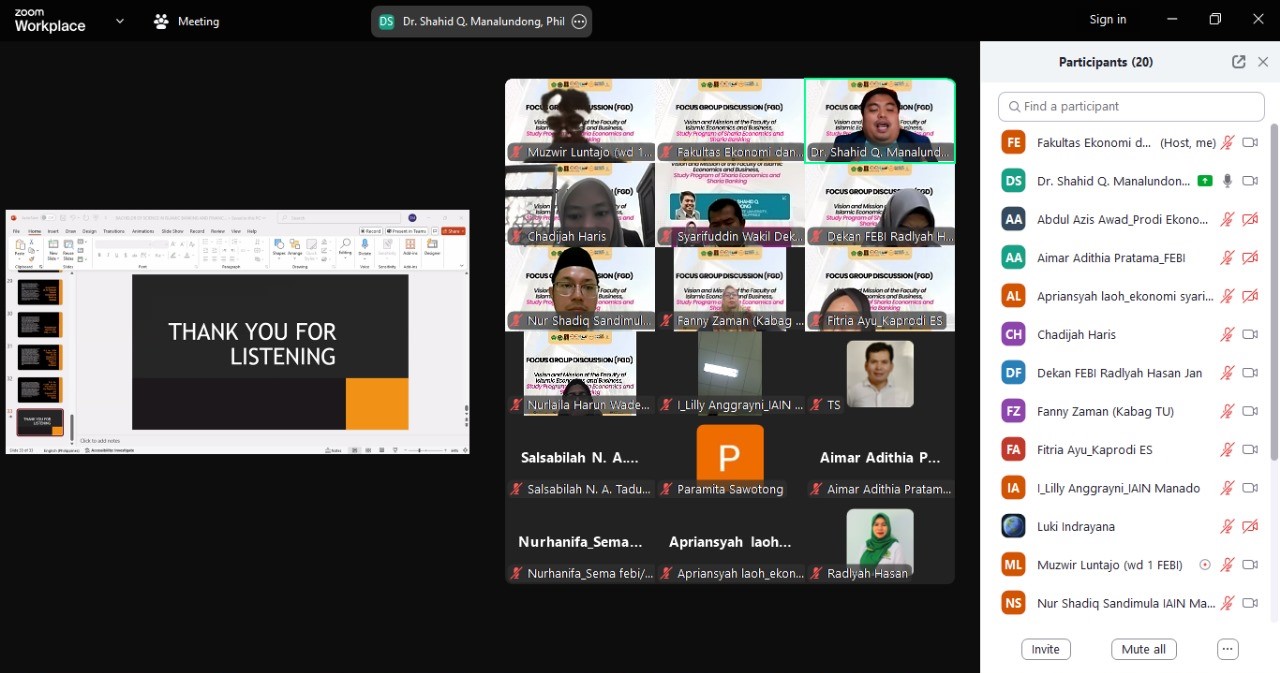Expand the Dr. Shahid Q. Manalundong speaker pill
This screenshot has width=1280, height=673.
pos(482,21)
